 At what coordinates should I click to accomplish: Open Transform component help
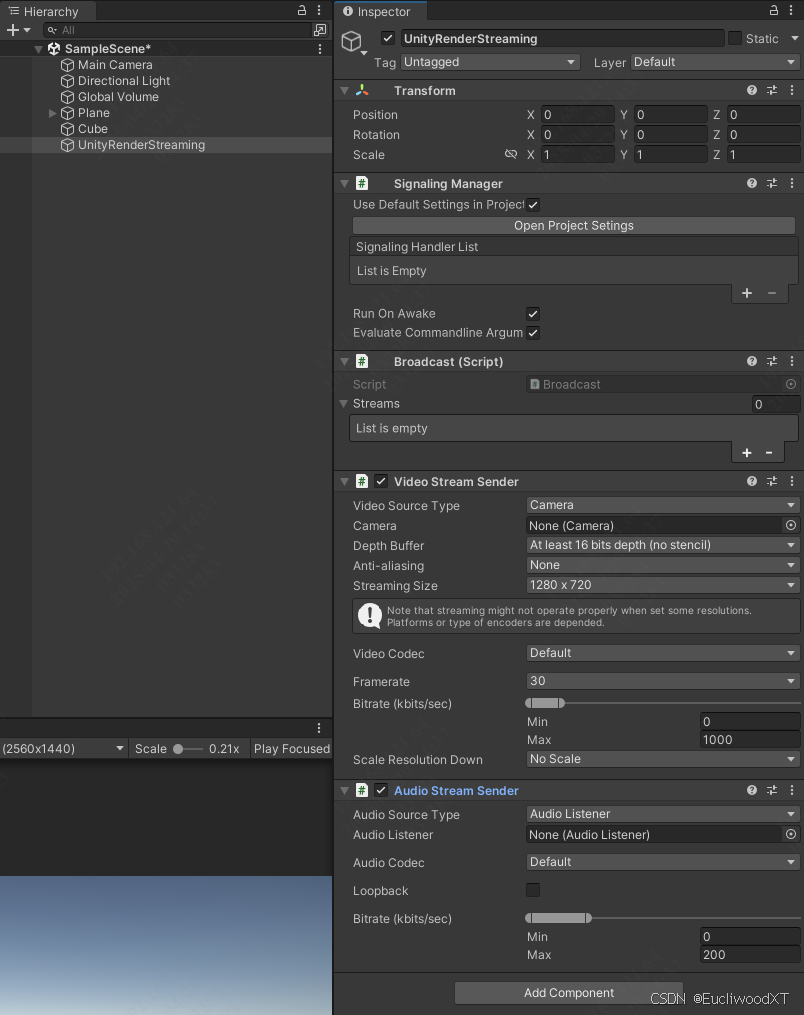752,91
